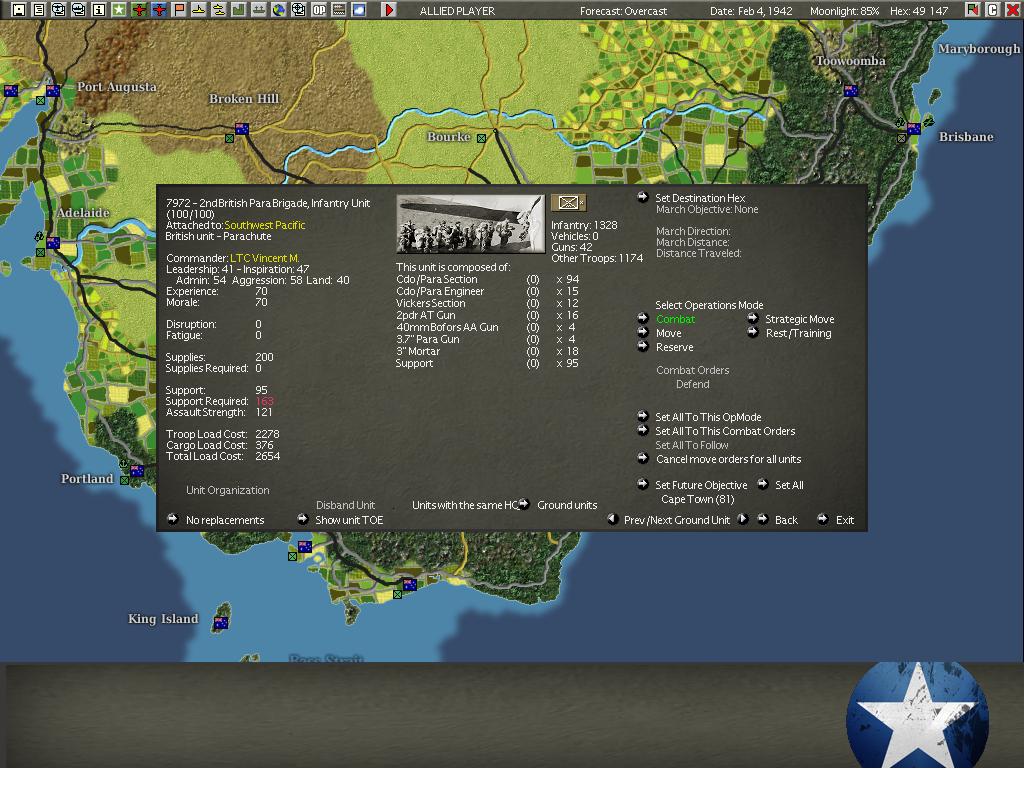Image resolution: width=1024 pixels, height=786 pixels.
Task: Select the King Island base flag
Action: [x=221, y=622]
